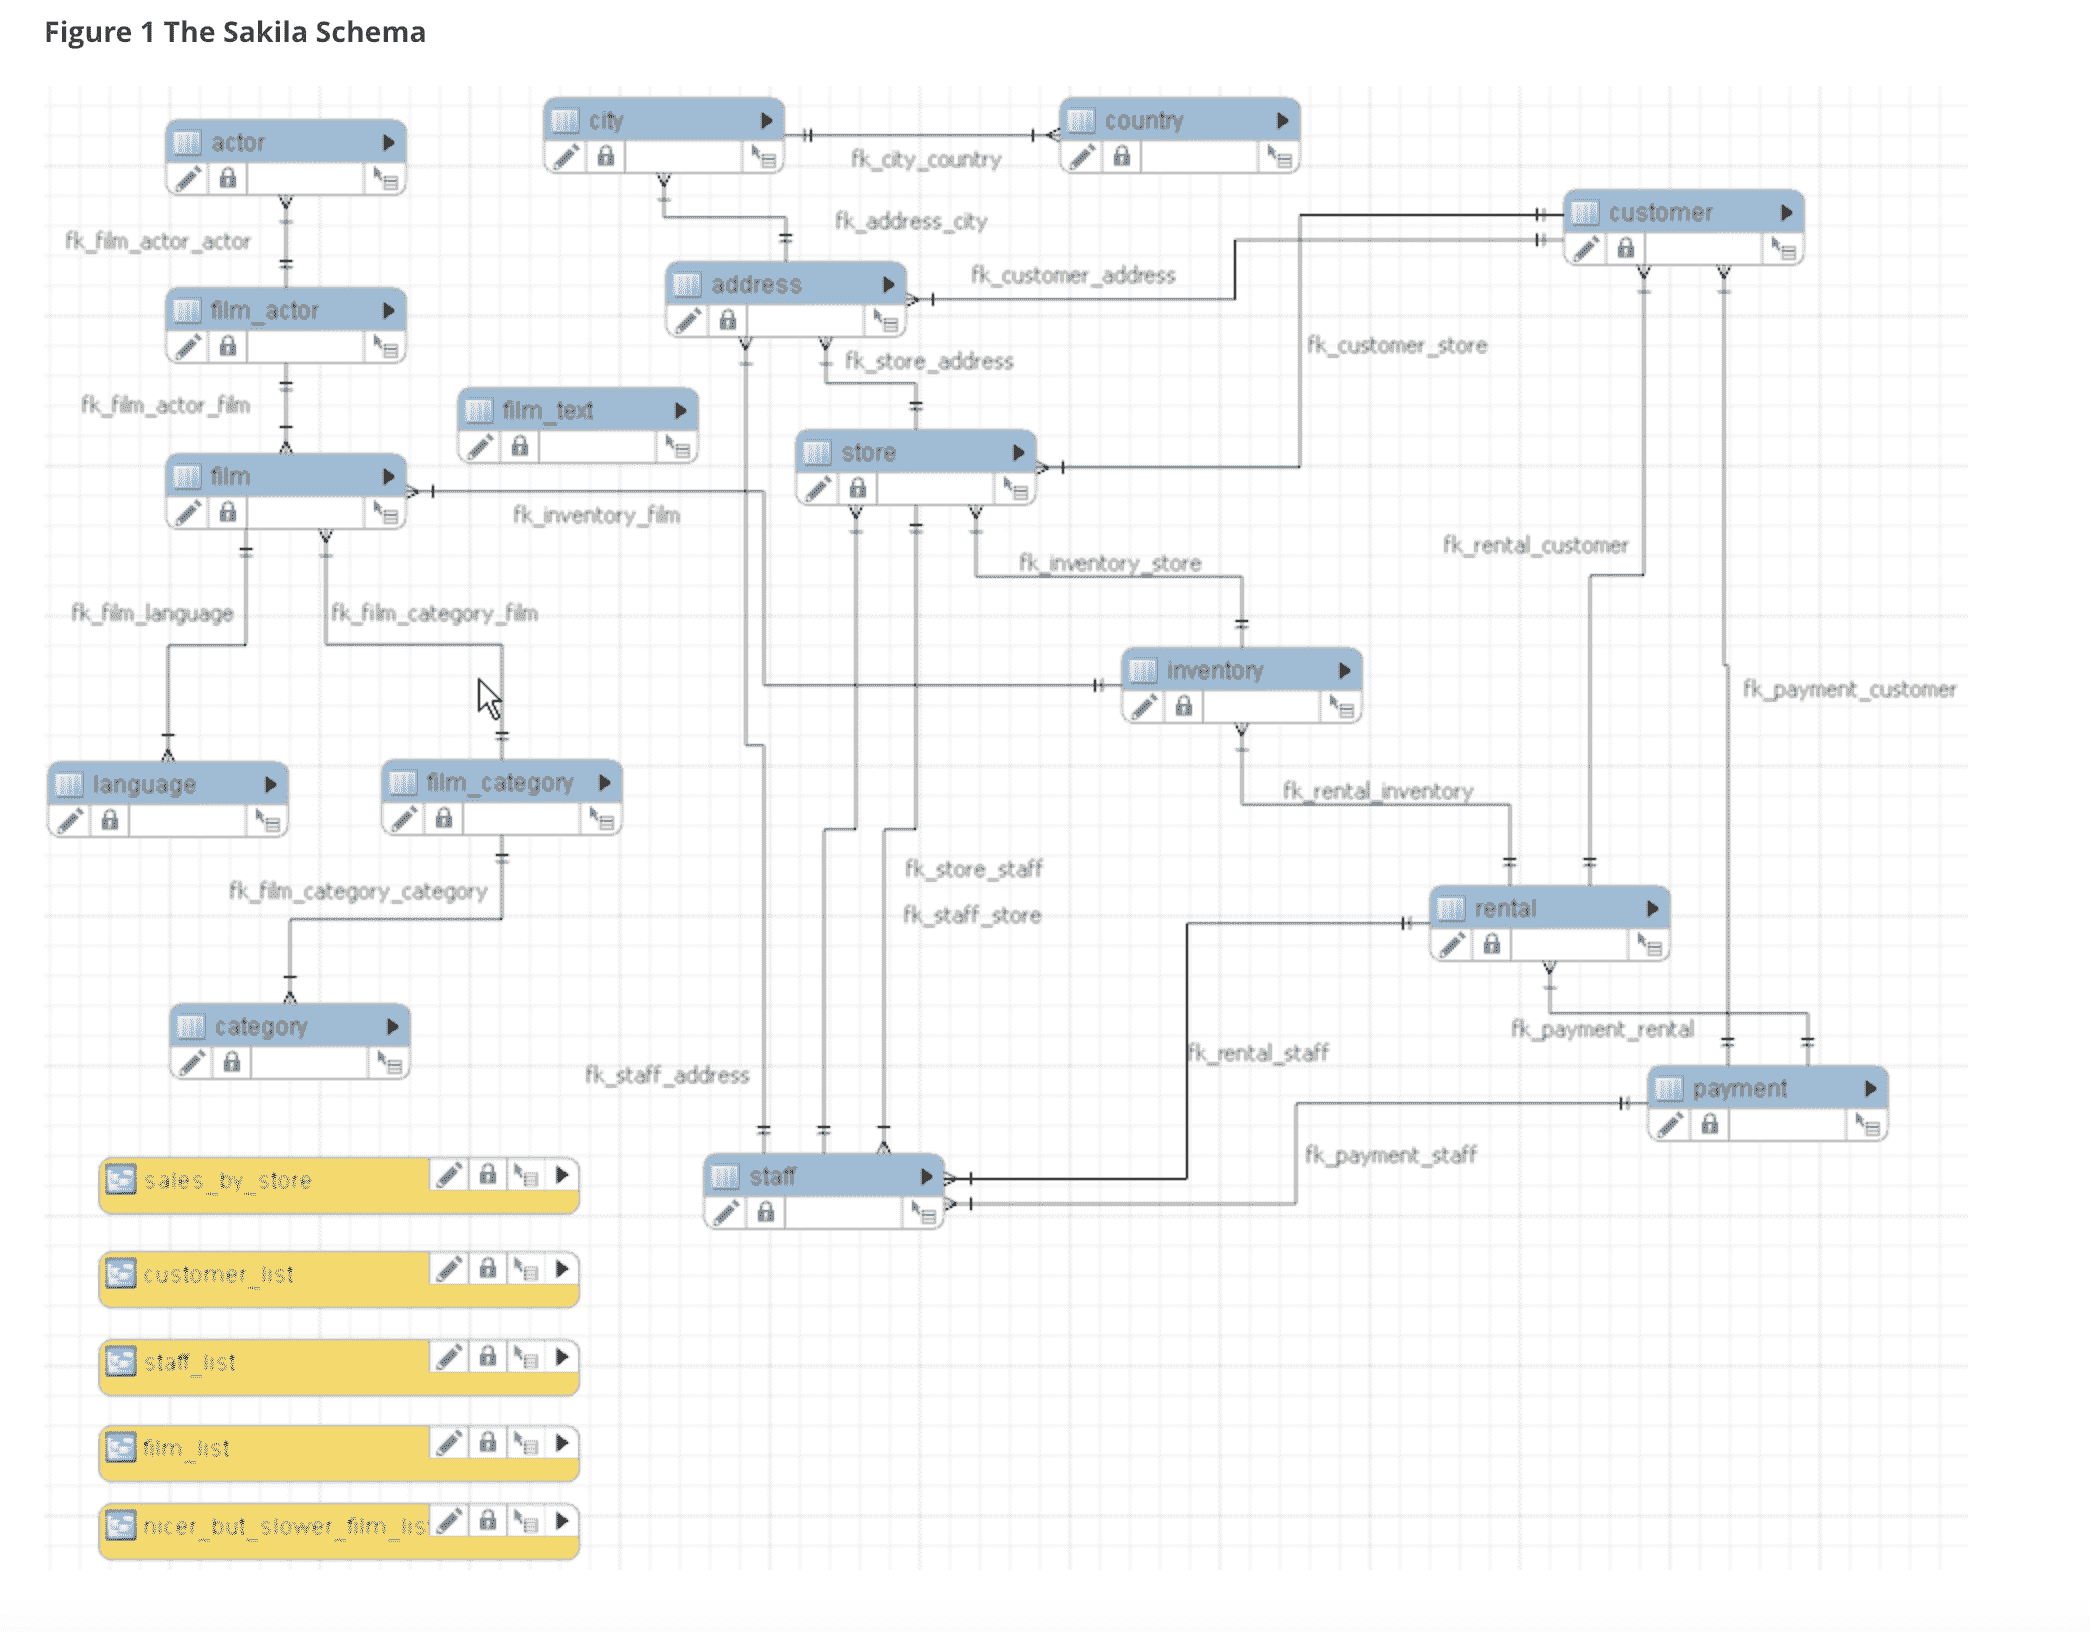Click the trigger icon on film table
This screenshot has height=1632, width=2090.
[x=386, y=513]
